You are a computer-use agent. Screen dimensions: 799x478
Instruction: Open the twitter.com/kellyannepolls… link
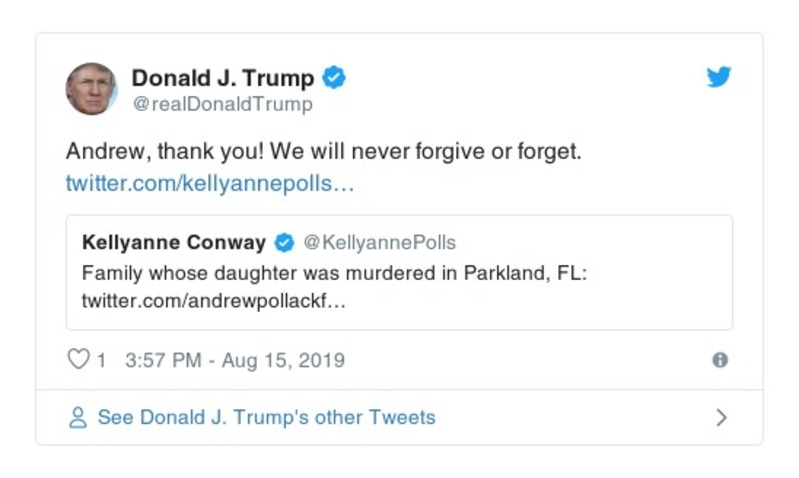[x=210, y=184]
